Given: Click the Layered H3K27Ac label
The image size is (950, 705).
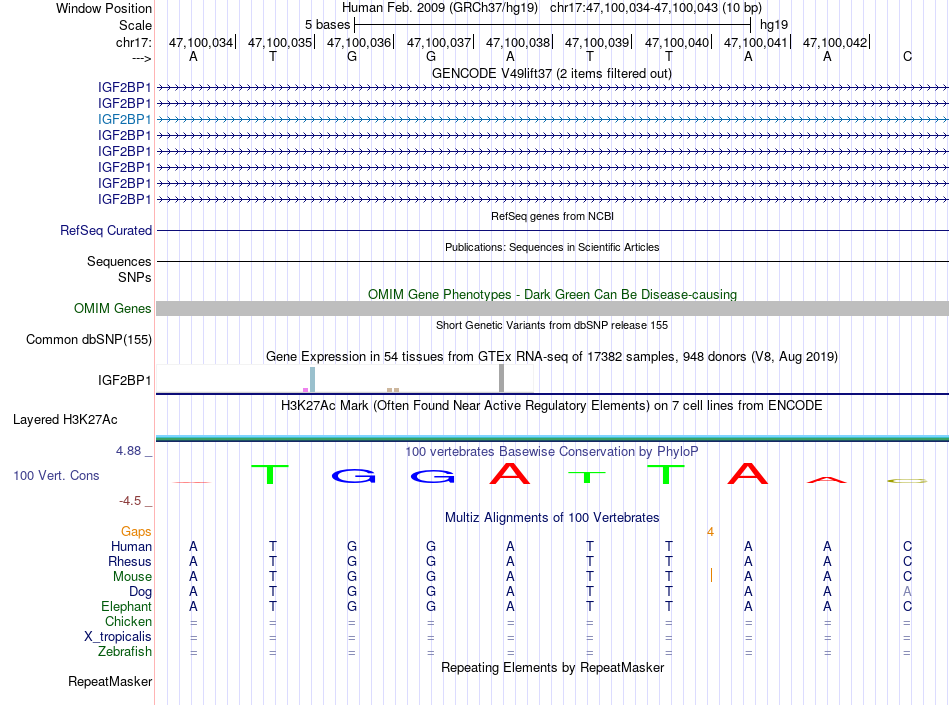Looking at the screenshot, I should pyautogui.click(x=65, y=420).
